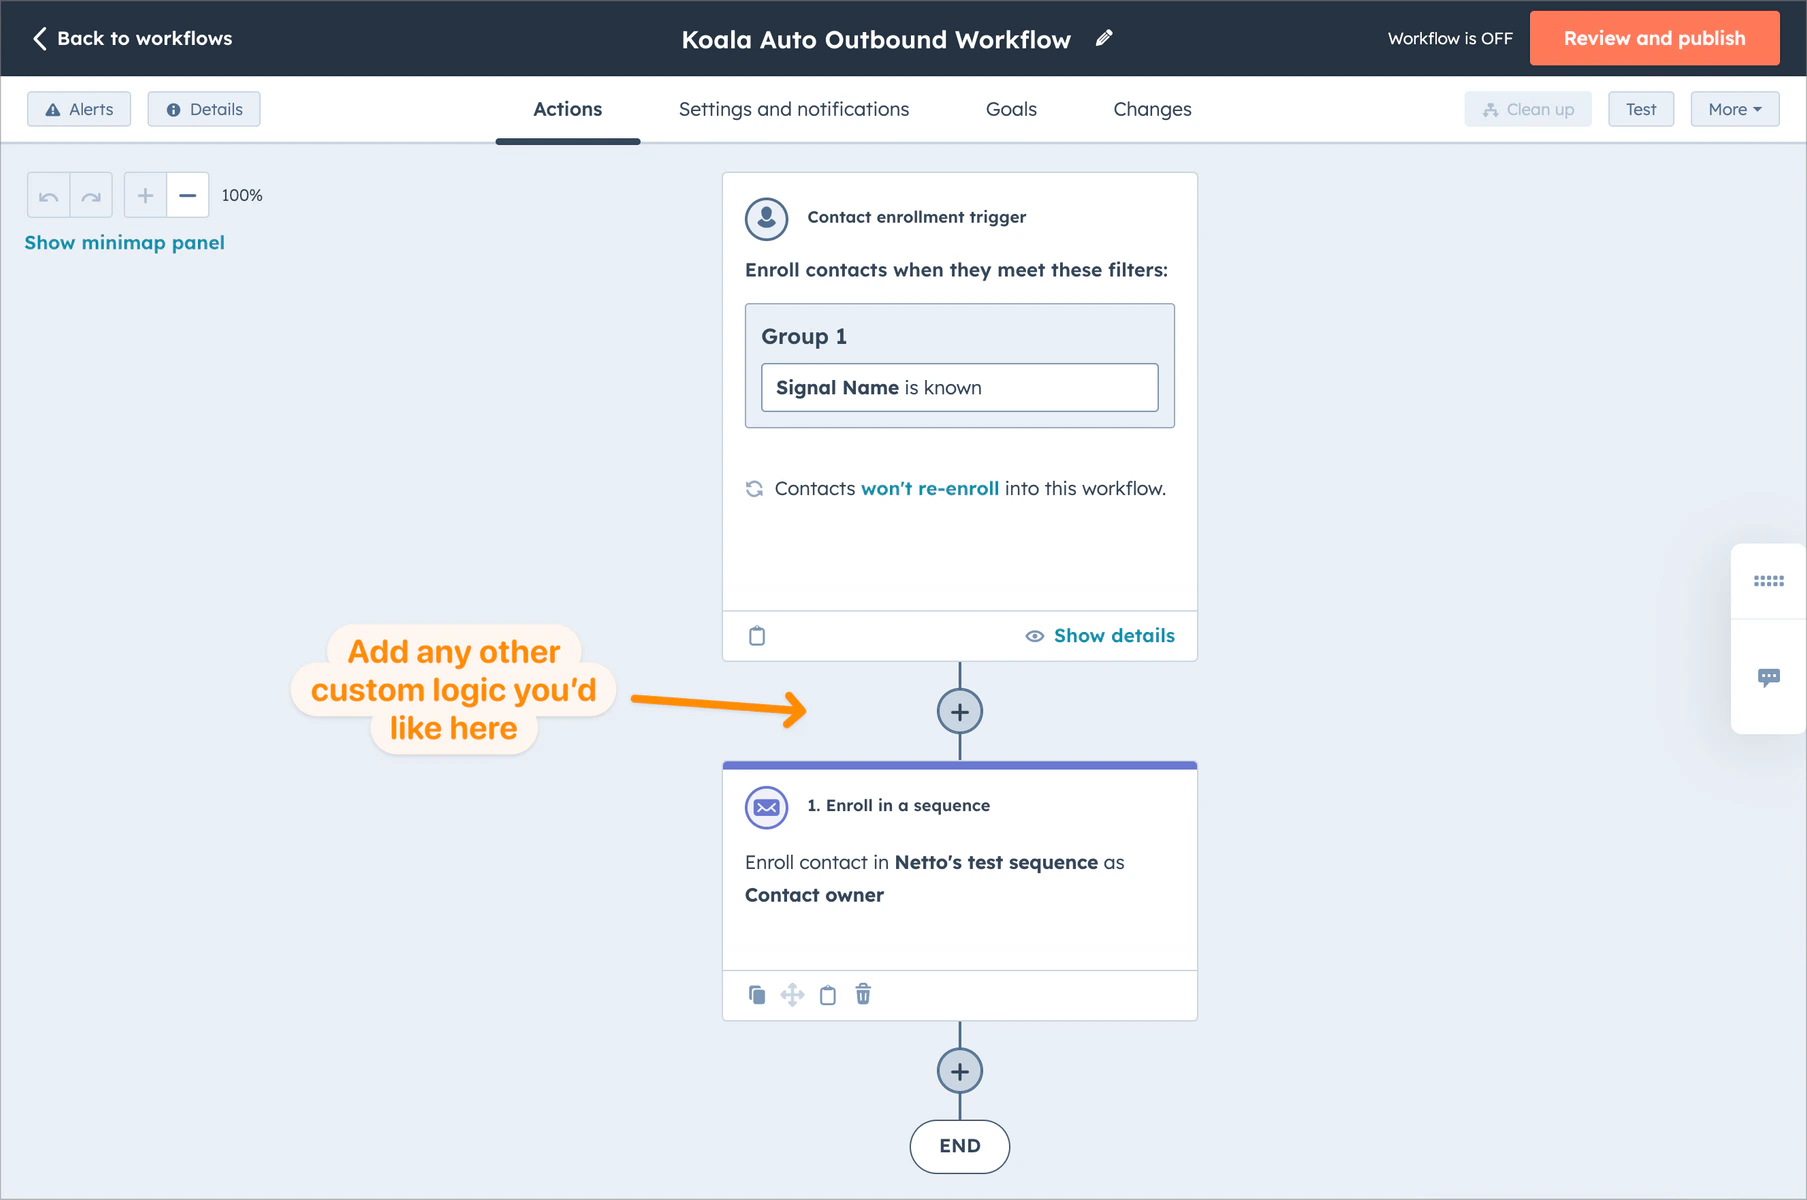Show the minimap panel
1807x1200 pixels.
[124, 242]
